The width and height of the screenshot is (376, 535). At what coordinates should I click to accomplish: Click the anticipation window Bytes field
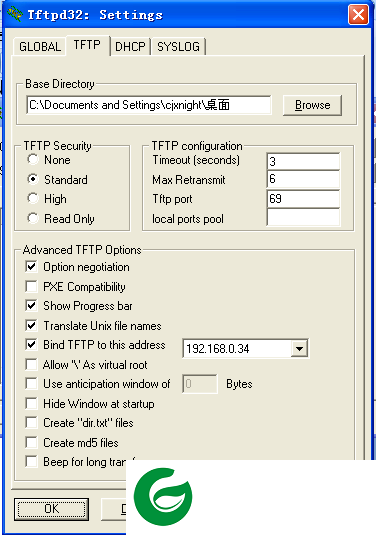point(200,384)
